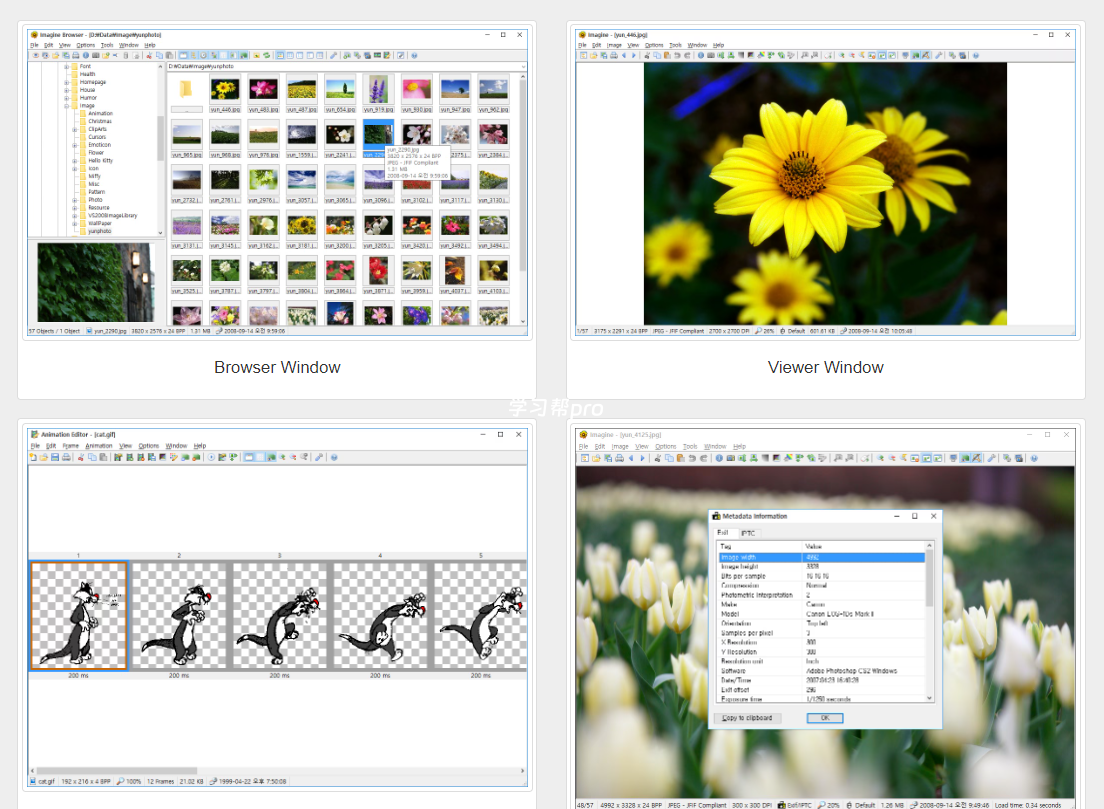The width and height of the screenshot is (1104, 809).
Task: Open Image menu in yun_446.jpg viewer window
Action: (615, 45)
